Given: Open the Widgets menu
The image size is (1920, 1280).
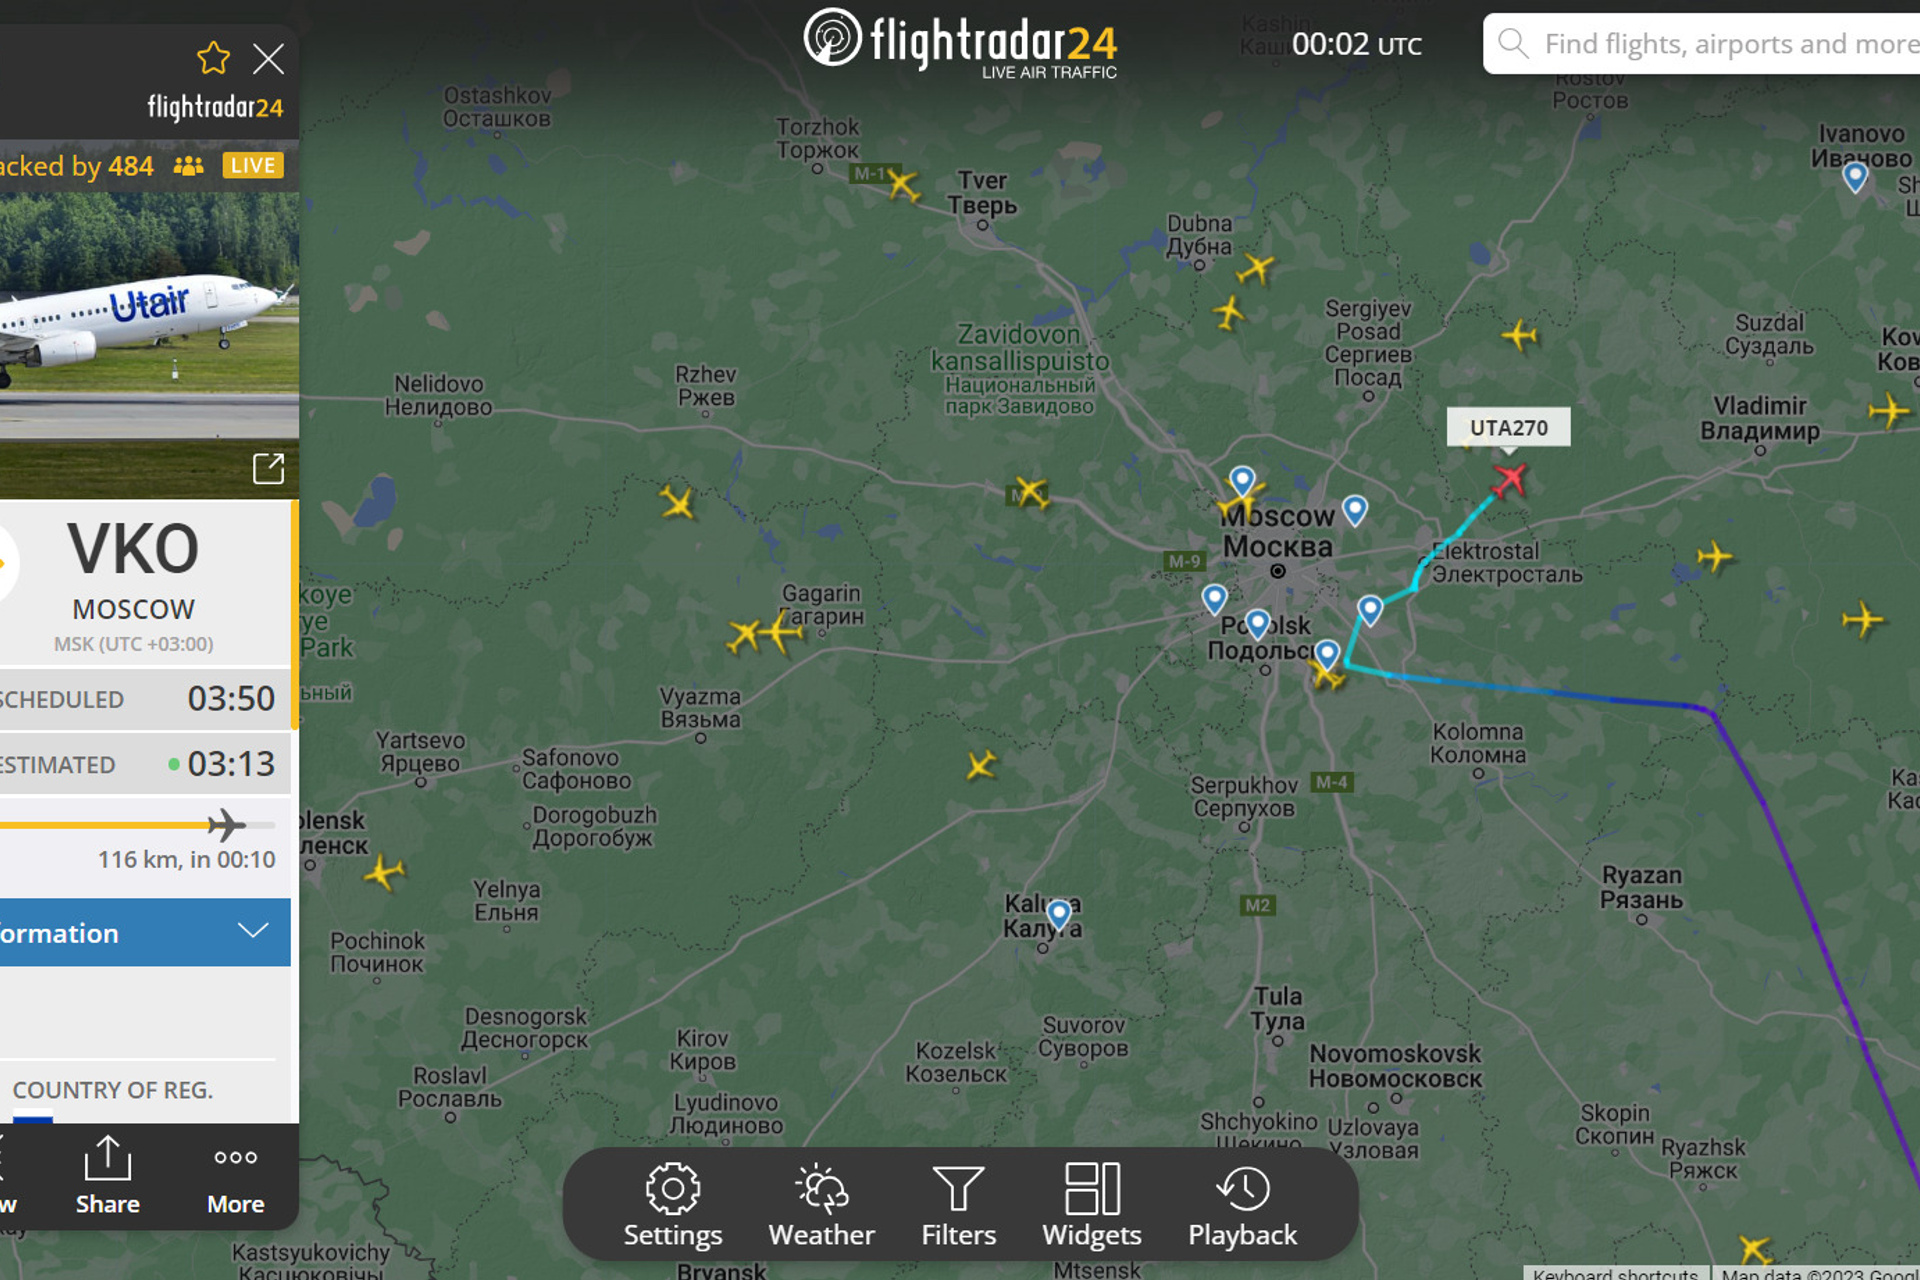Looking at the screenshot, I should (1092, 1205).
